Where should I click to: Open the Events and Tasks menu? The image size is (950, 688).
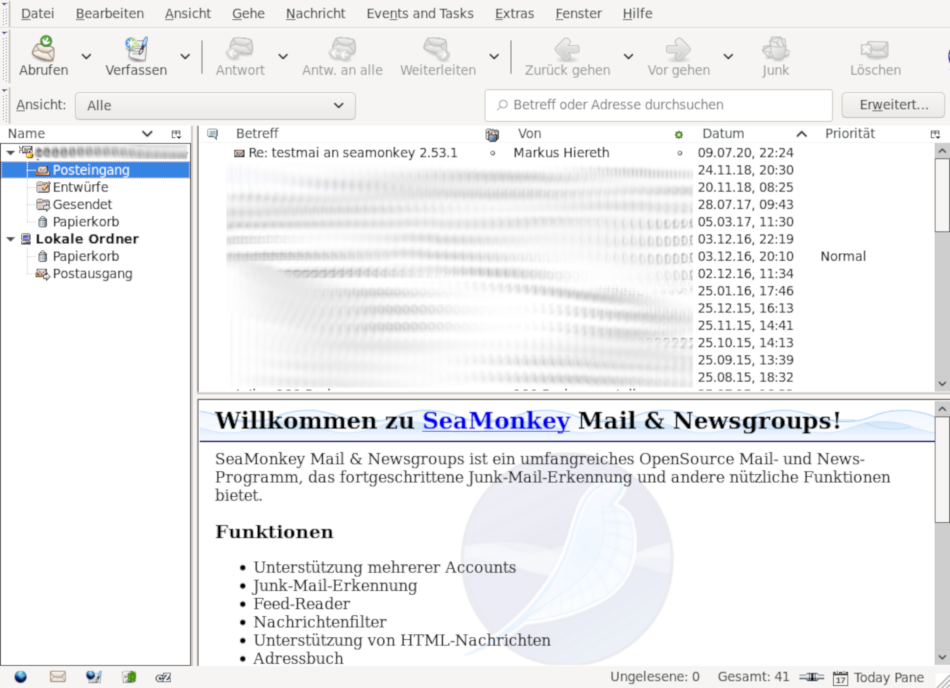point(420,13)
